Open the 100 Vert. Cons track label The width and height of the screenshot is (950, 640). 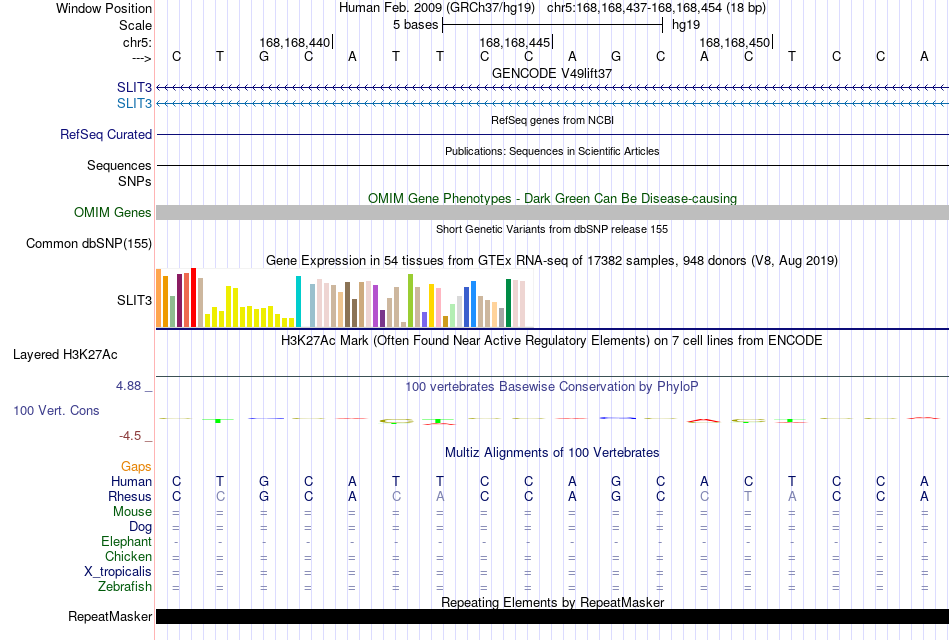56,410
